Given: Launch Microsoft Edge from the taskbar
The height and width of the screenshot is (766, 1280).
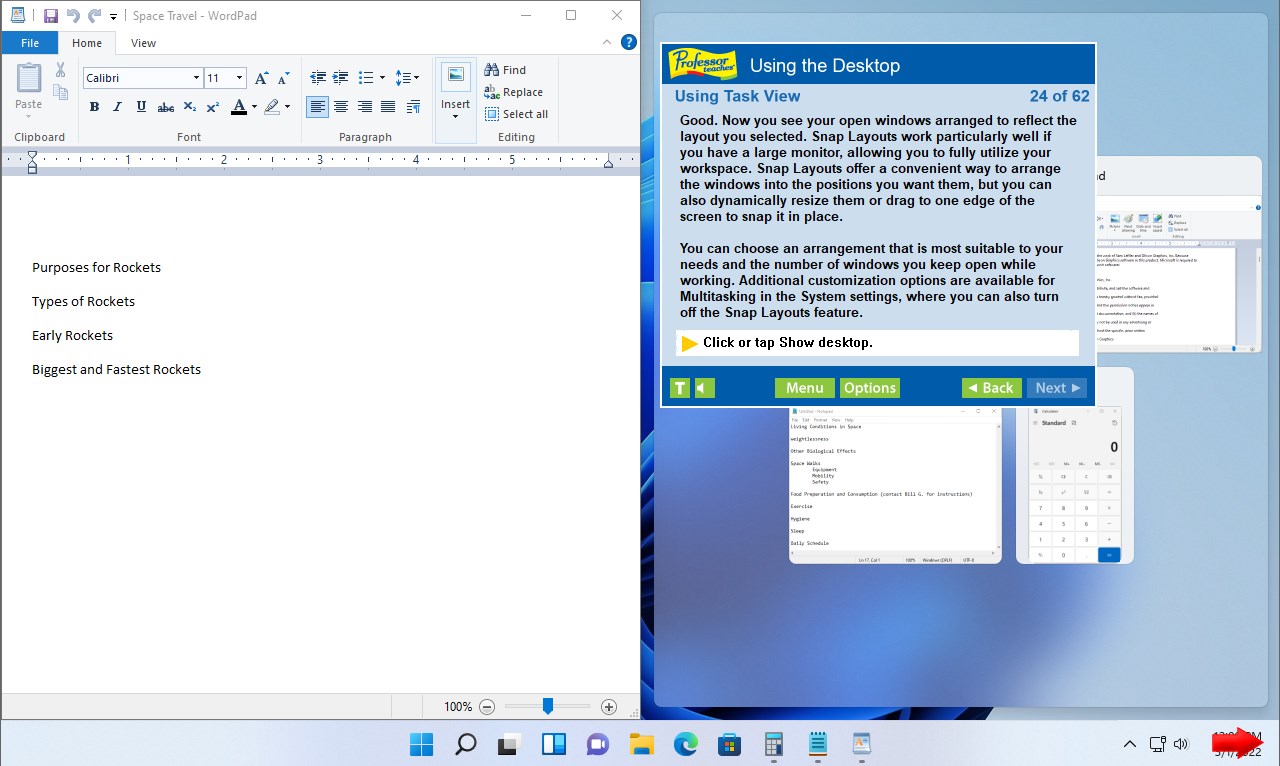Looking at the screenshot, I should tap(685, 744).
